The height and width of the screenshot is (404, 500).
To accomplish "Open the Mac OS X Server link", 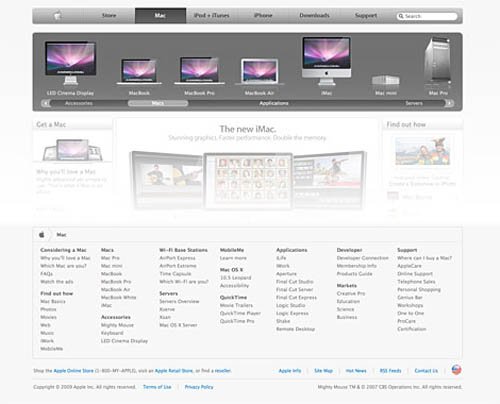I will tap(178, 325).
